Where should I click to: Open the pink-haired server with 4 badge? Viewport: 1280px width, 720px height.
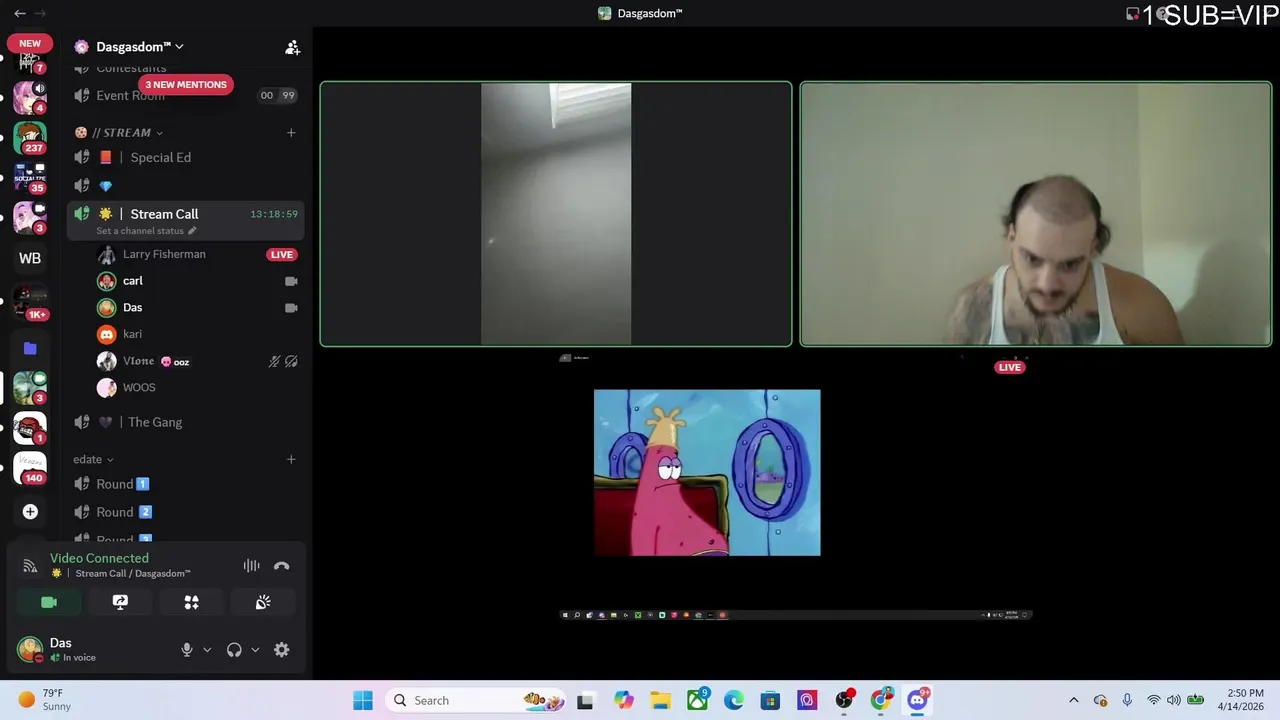pyautogui.click(x=30, y=97)
